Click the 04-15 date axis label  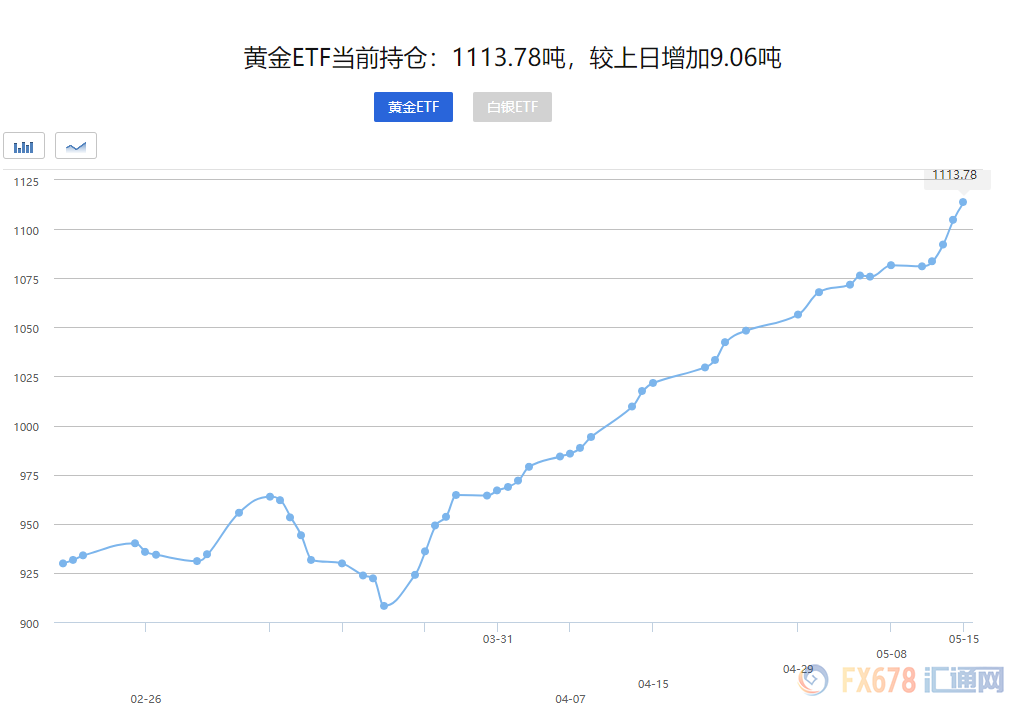pos(651,685)
